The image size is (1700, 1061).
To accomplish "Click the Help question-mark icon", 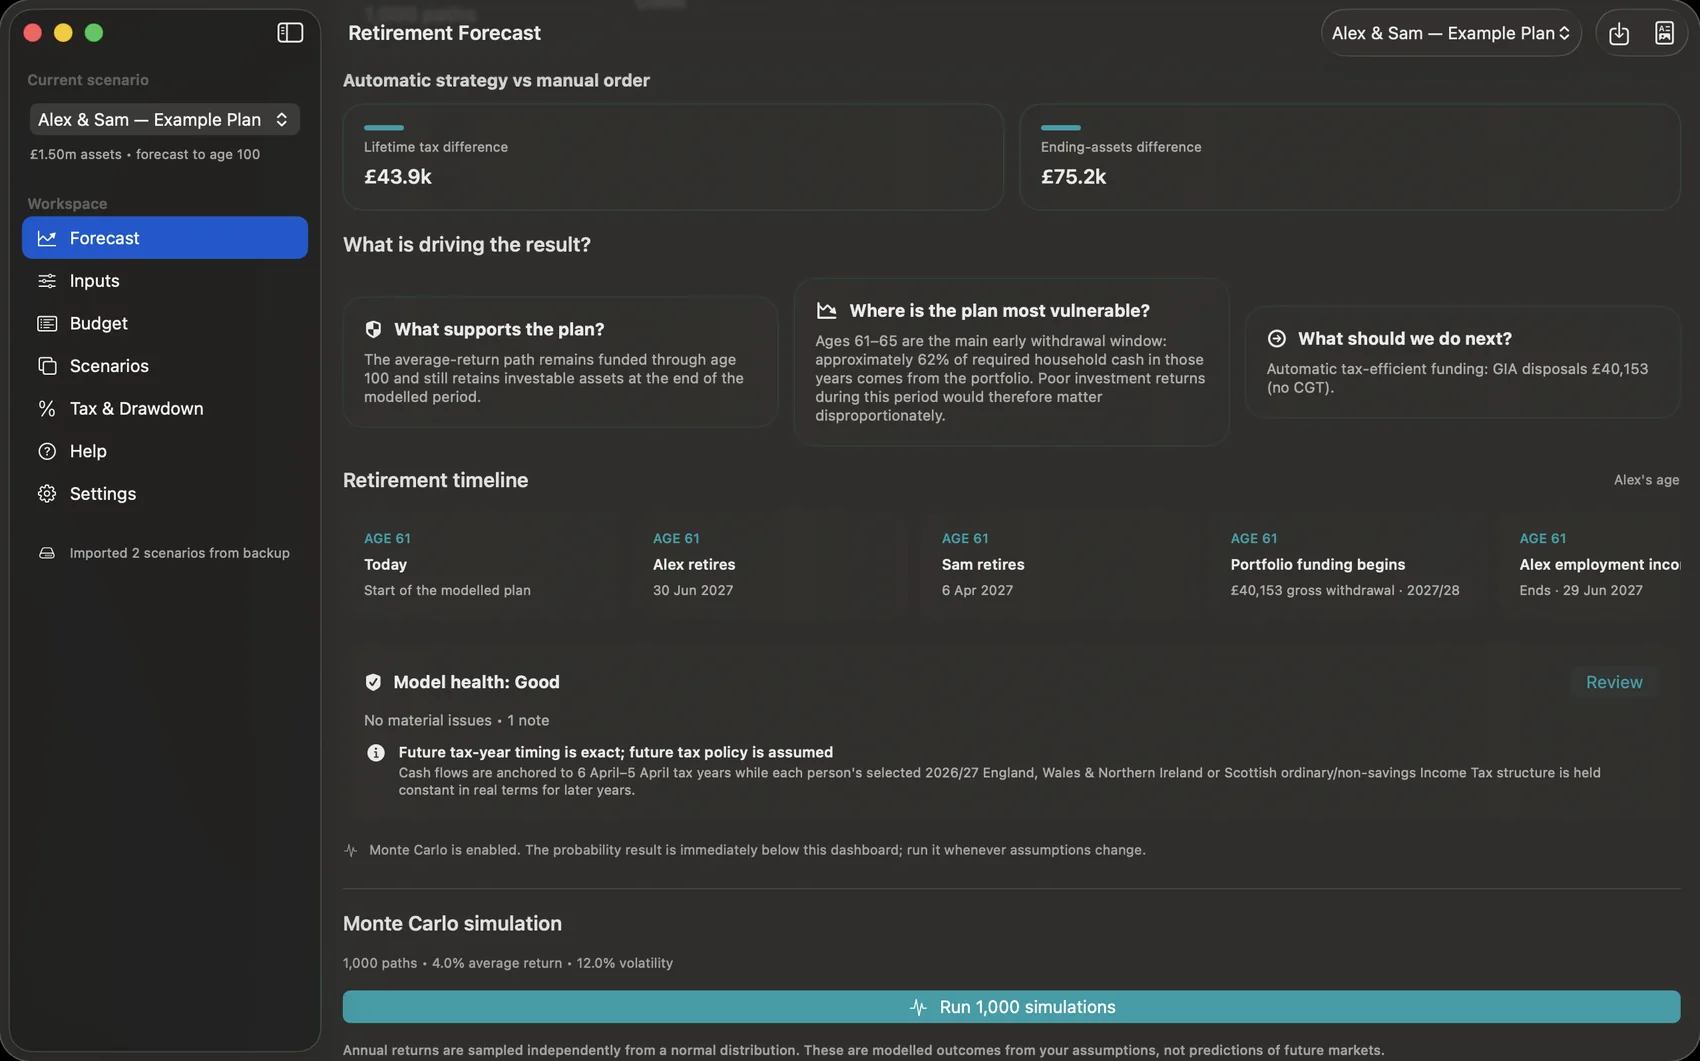I will [47, 452].
